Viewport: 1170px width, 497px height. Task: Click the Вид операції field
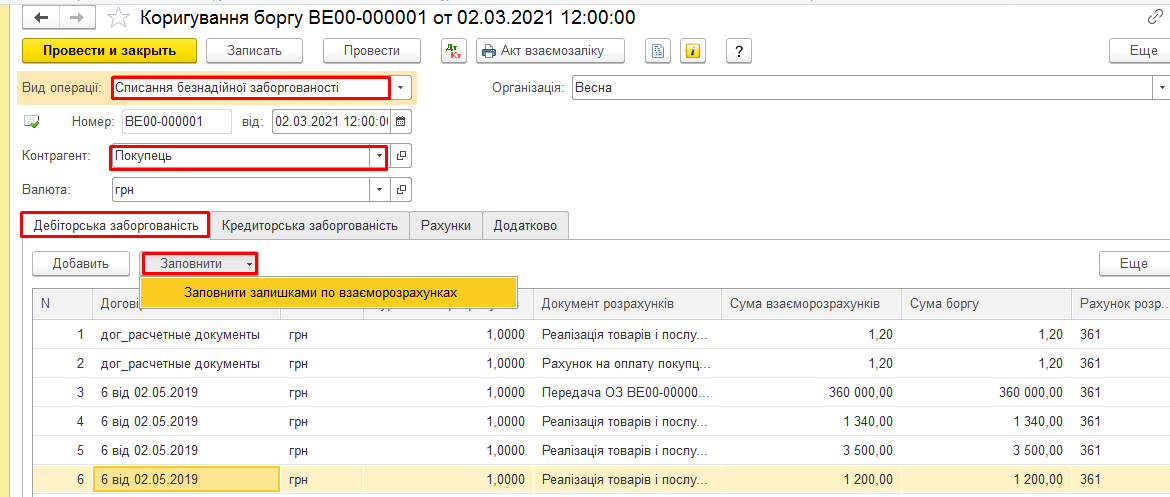251,87
